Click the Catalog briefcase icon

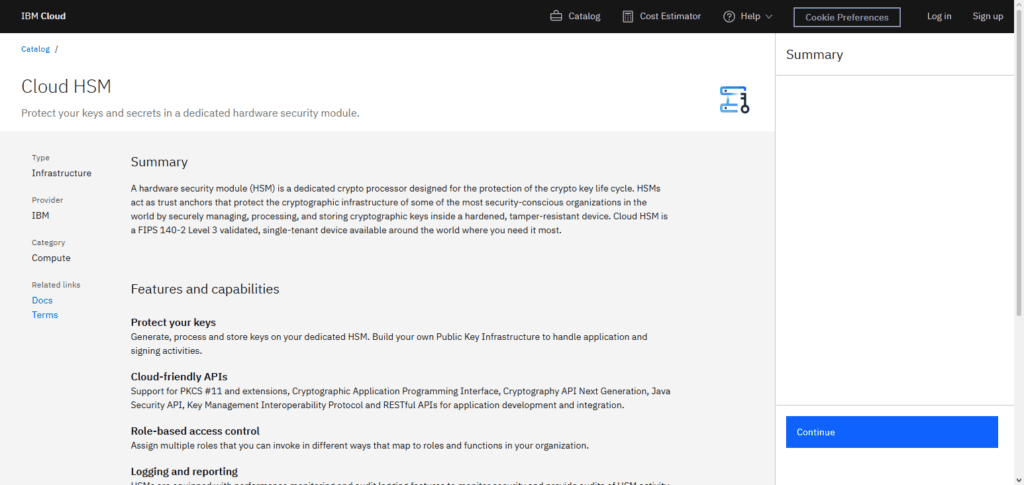[x=556, y=16]
